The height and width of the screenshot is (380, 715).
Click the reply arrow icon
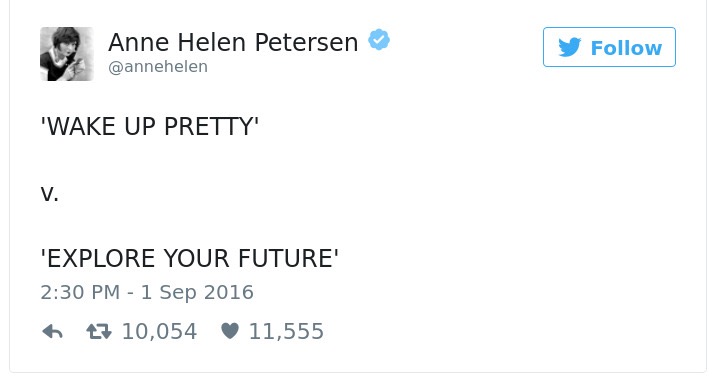point(52,332)
